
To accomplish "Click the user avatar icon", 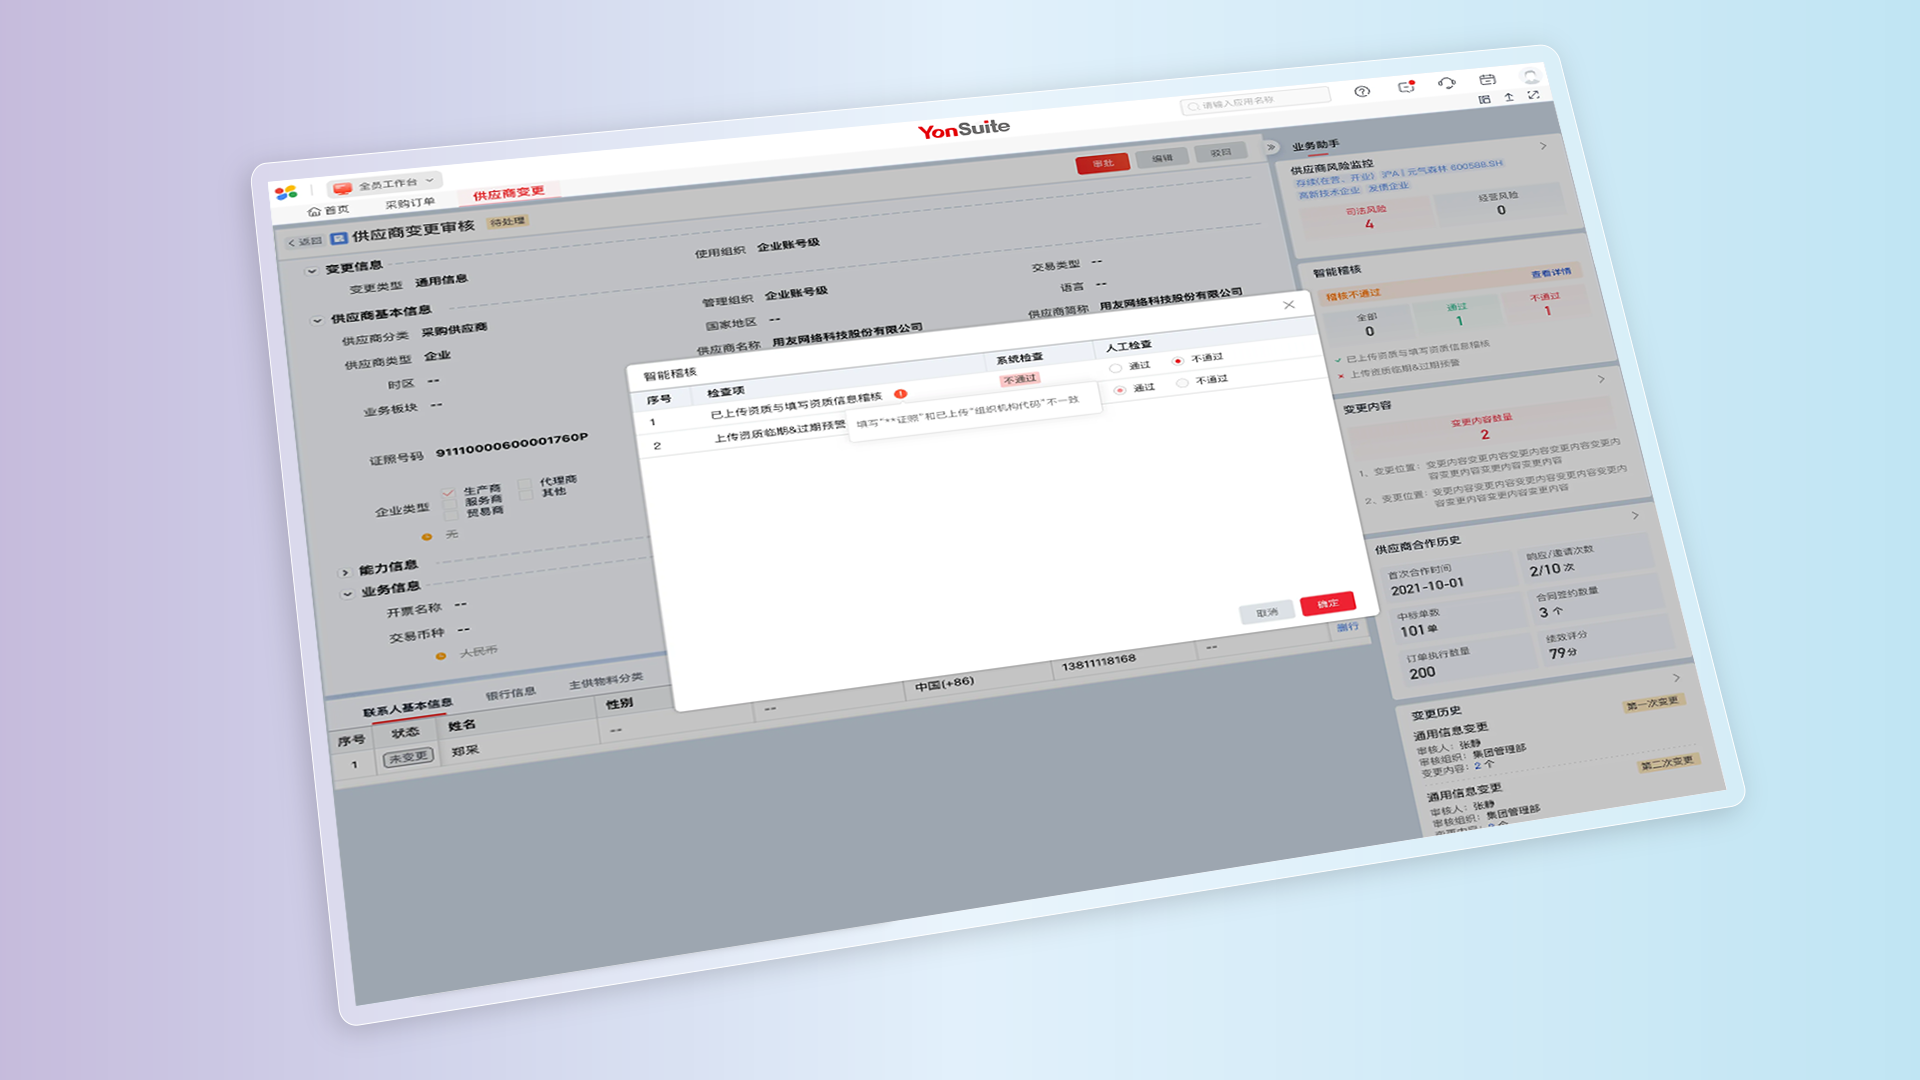I will point(1530,75).
